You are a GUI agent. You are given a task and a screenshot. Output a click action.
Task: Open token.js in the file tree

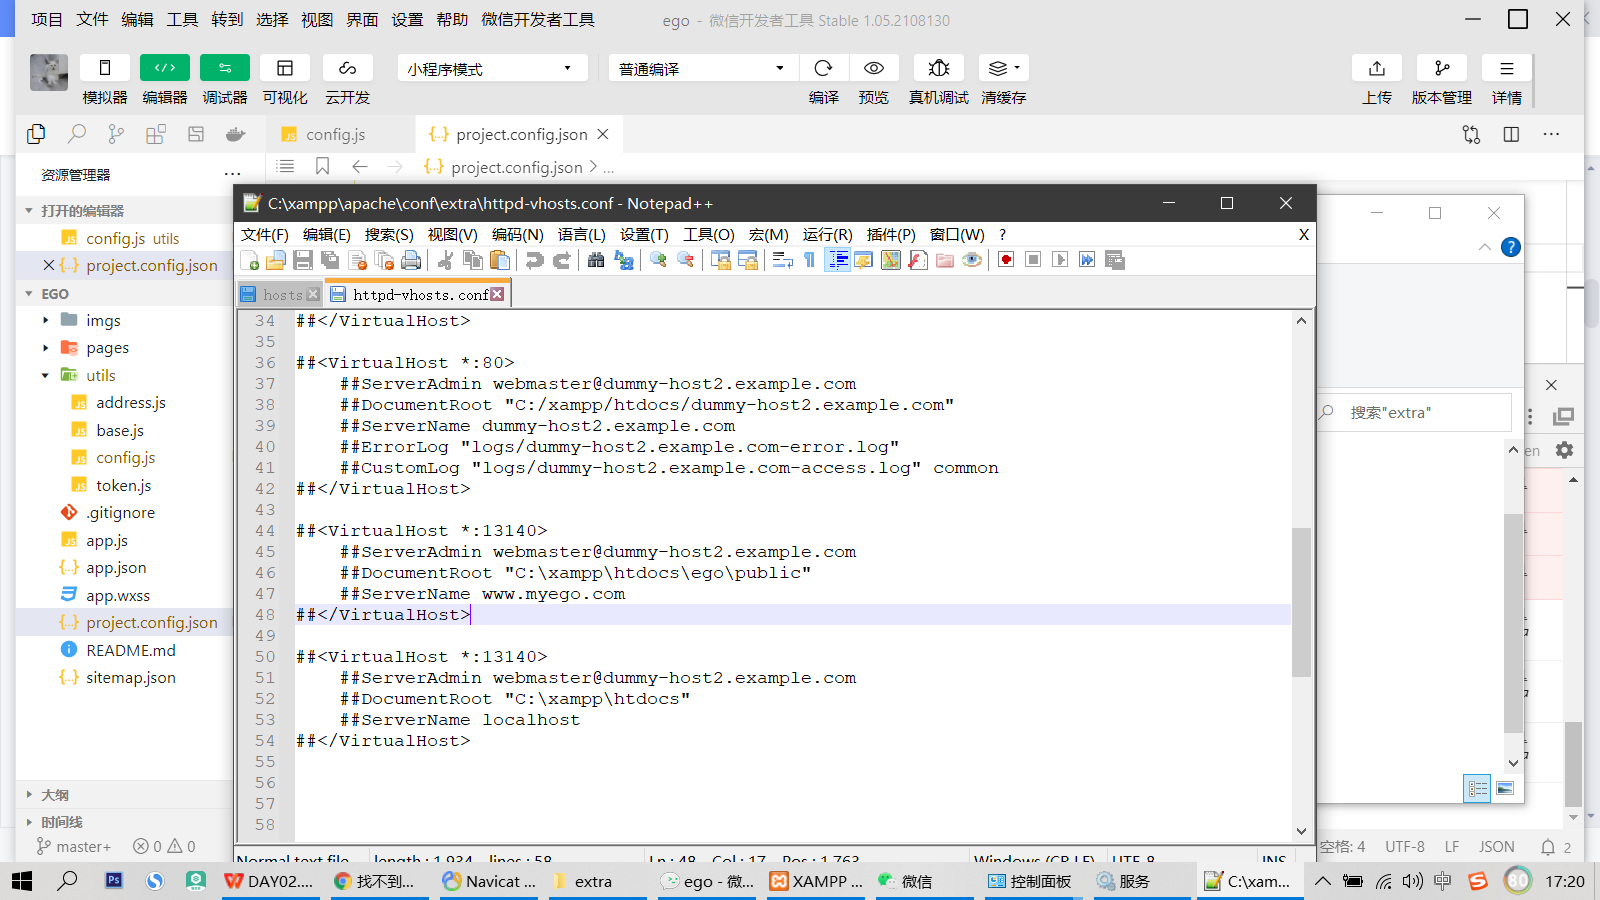(123, 485)
